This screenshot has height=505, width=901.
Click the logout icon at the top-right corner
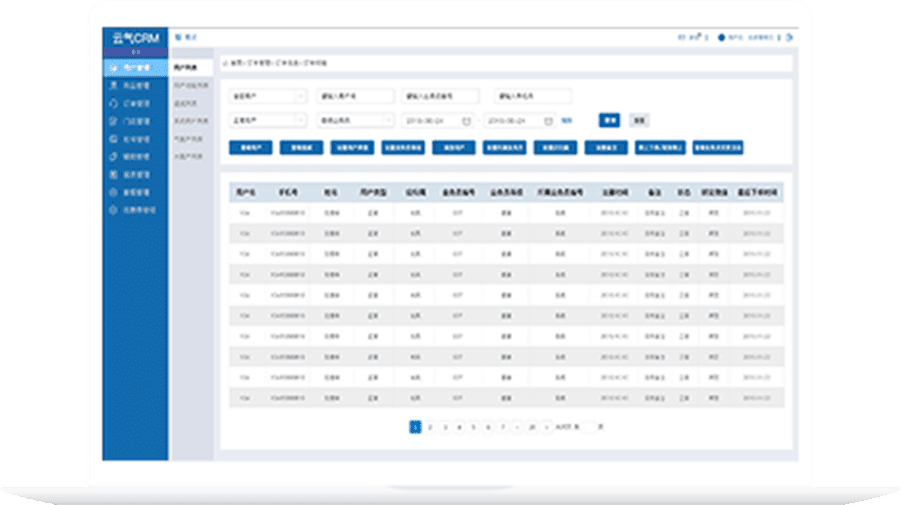click(790, 37)
